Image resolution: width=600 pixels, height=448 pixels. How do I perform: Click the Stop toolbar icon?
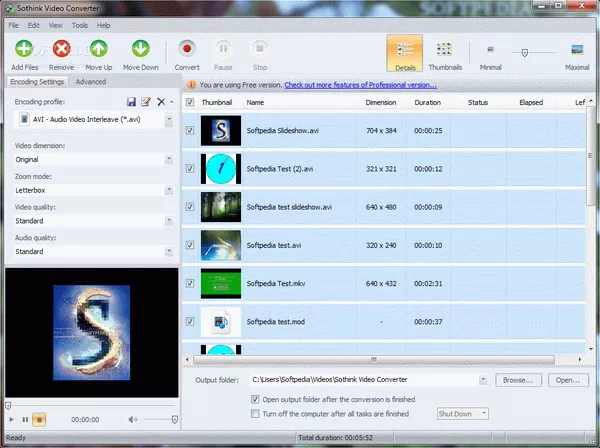click(259, 49)
